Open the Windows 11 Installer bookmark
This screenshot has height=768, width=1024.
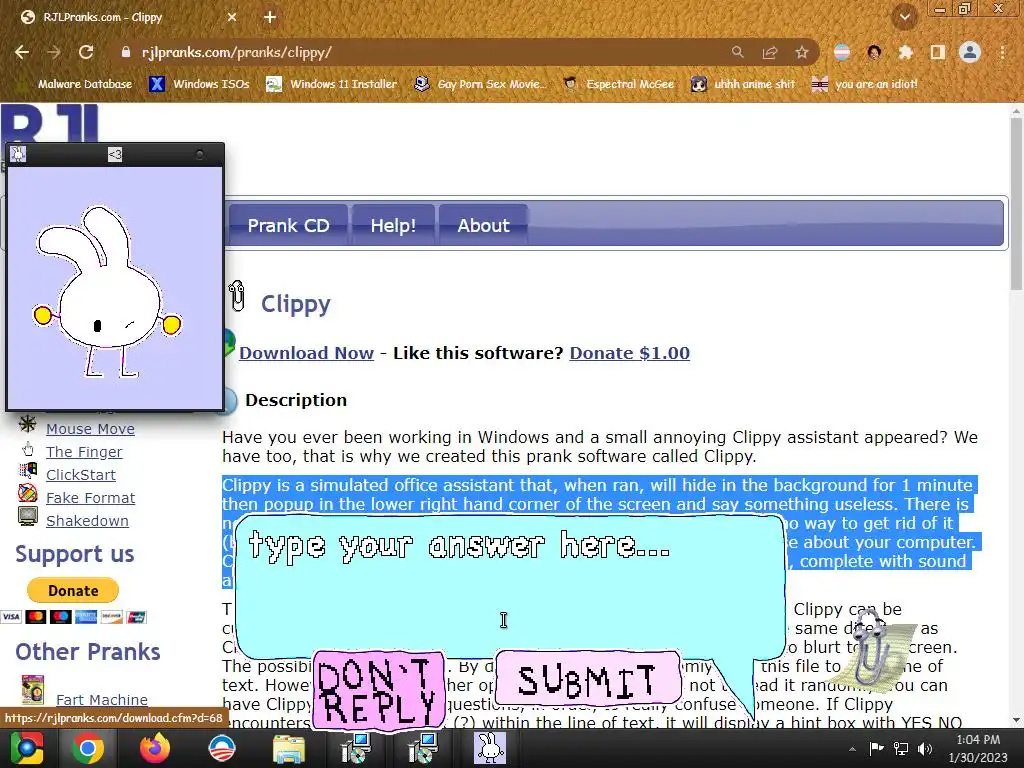pos(332,84)
